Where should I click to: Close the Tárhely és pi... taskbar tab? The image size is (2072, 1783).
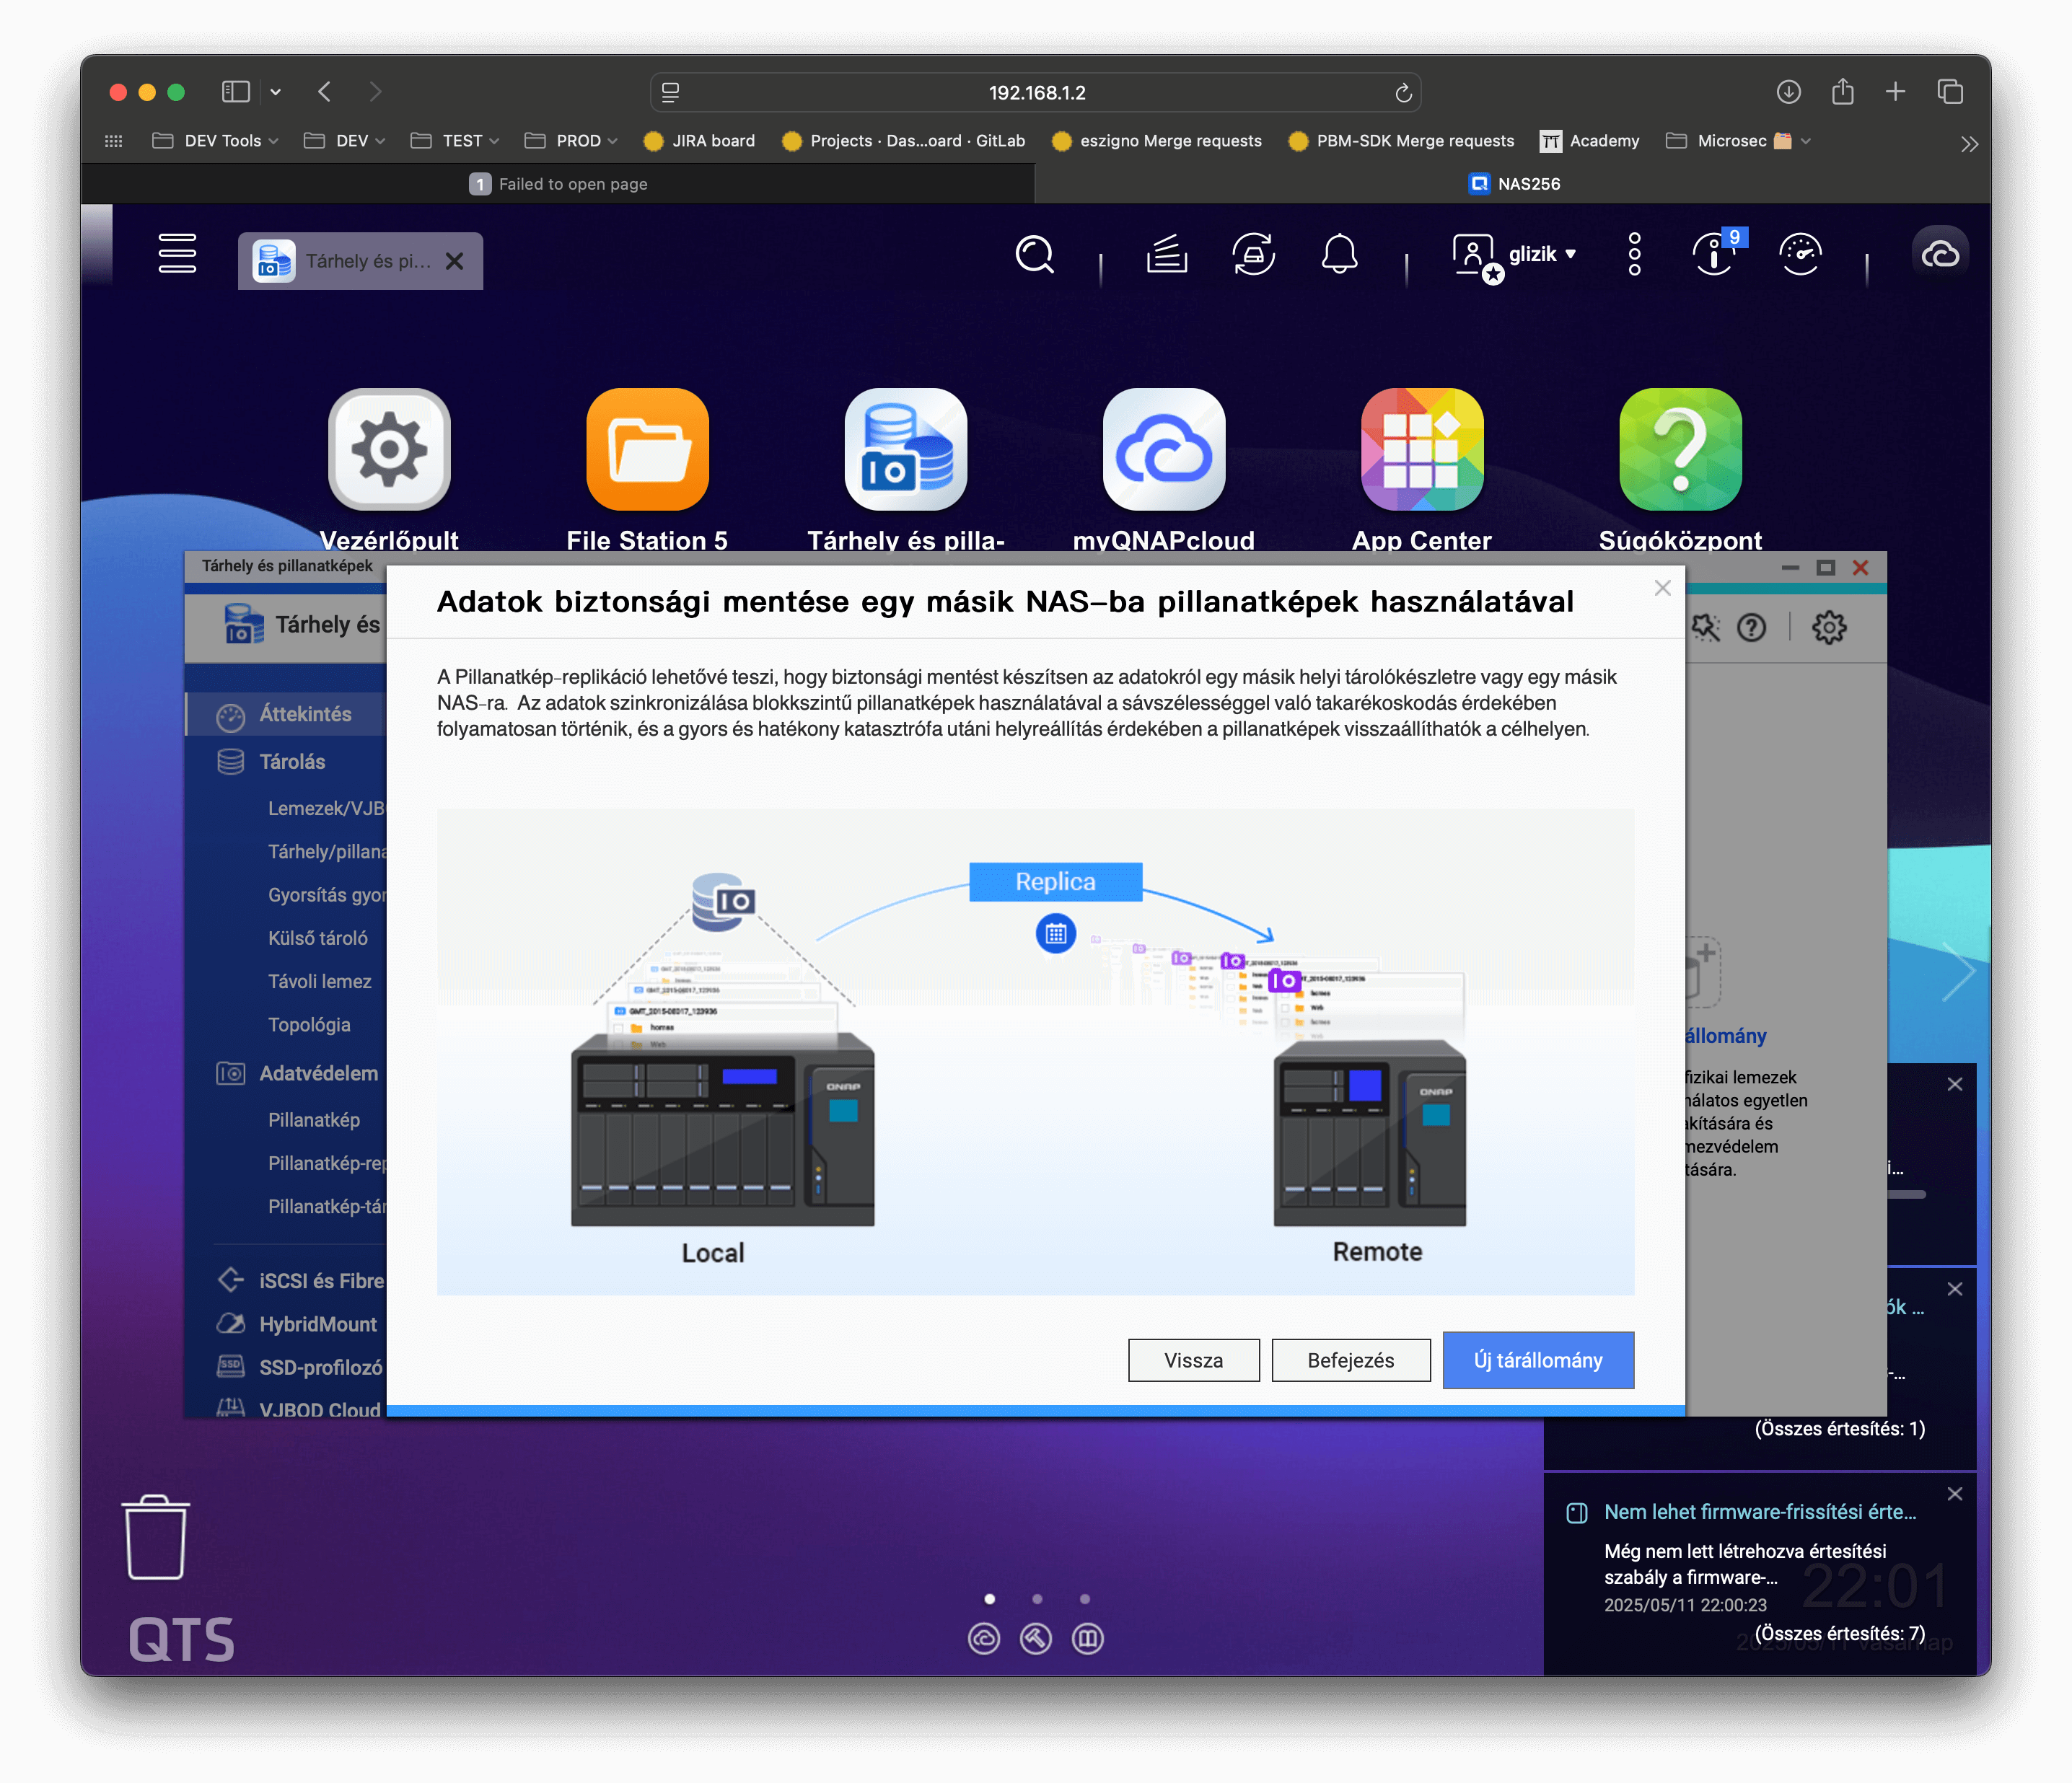pyautogui.click(x=454, y=261)
